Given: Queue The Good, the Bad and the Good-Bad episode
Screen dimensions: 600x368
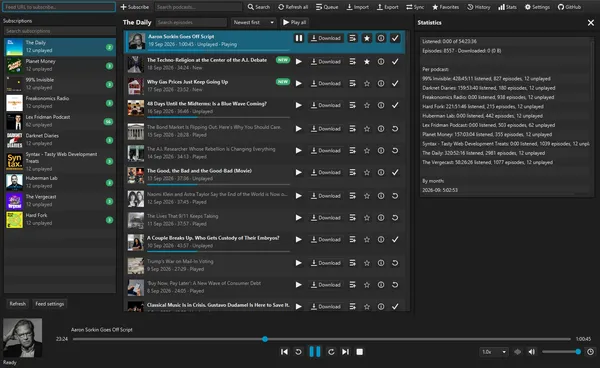Looking at the screenshot, I should pos(352,173).
